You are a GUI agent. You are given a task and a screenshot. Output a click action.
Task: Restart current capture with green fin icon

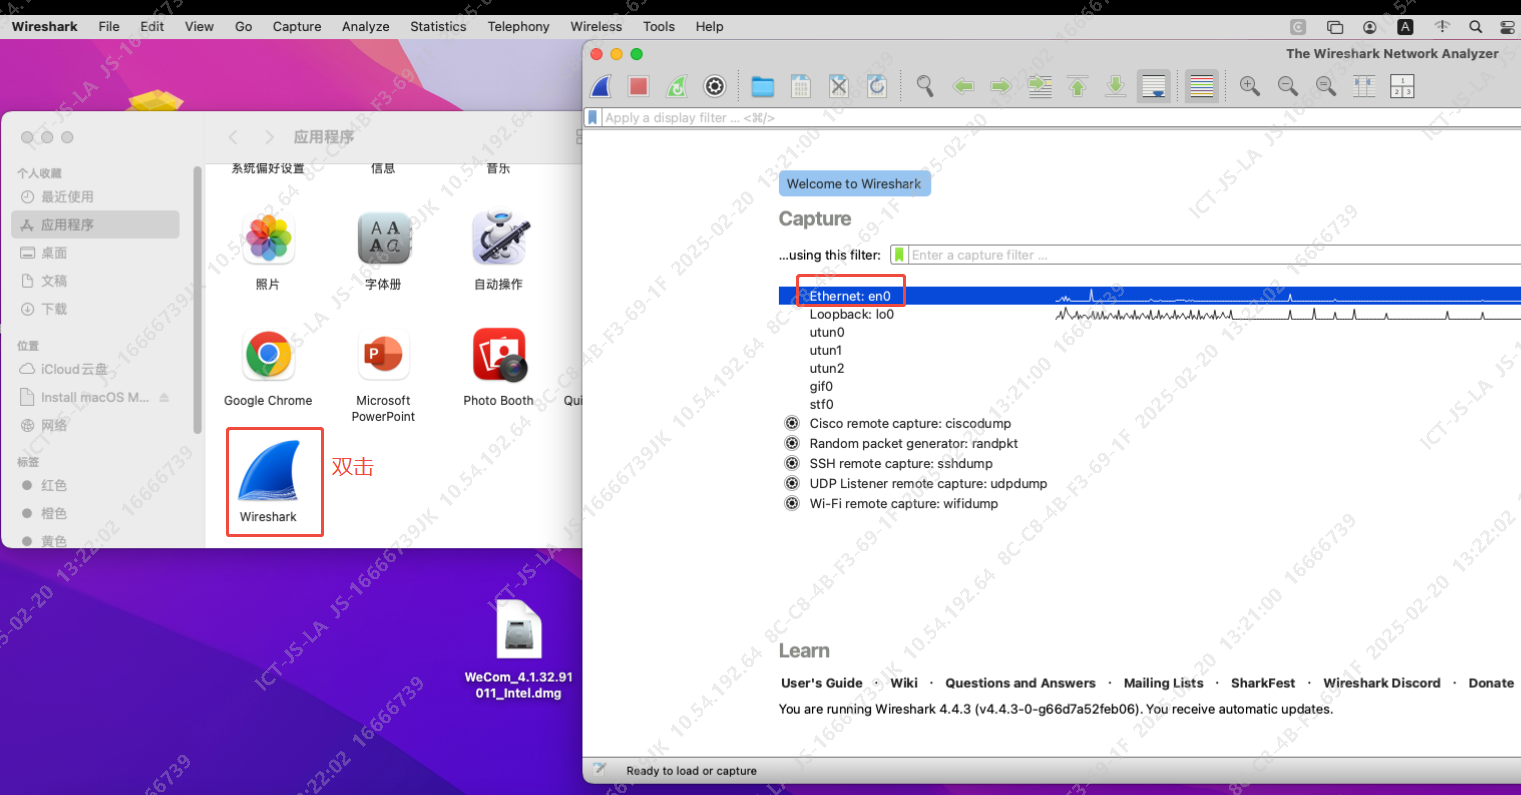(x=677, y=87)
